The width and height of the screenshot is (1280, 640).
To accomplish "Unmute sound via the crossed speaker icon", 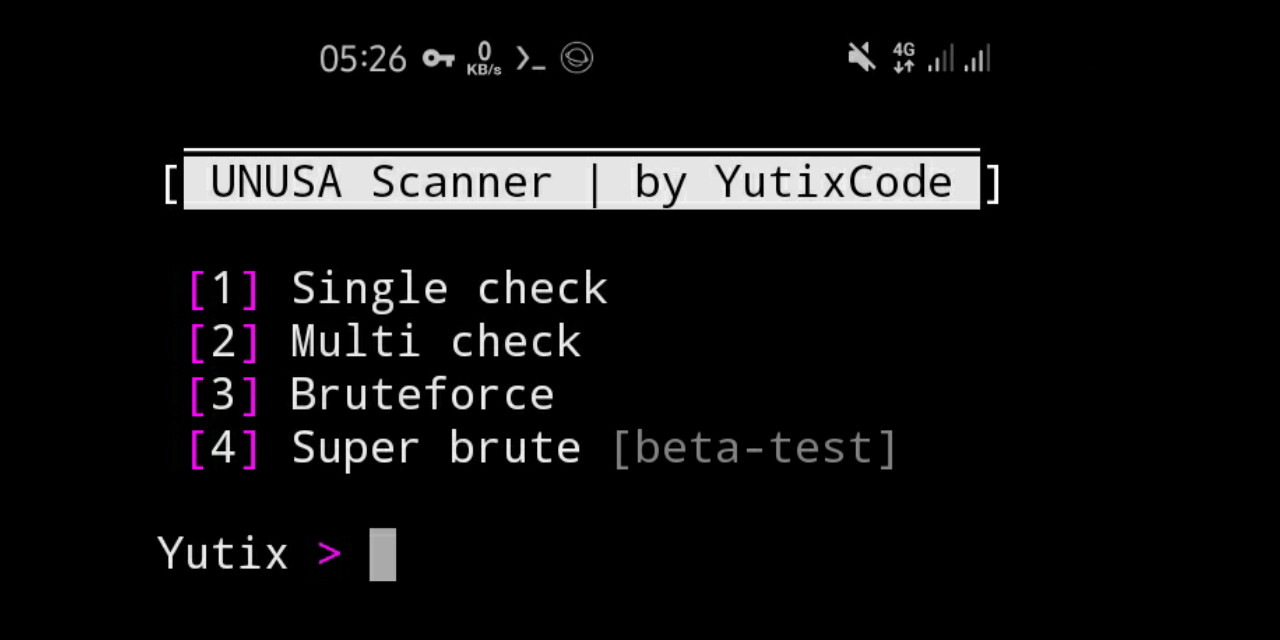I will (x=862, y=58).
